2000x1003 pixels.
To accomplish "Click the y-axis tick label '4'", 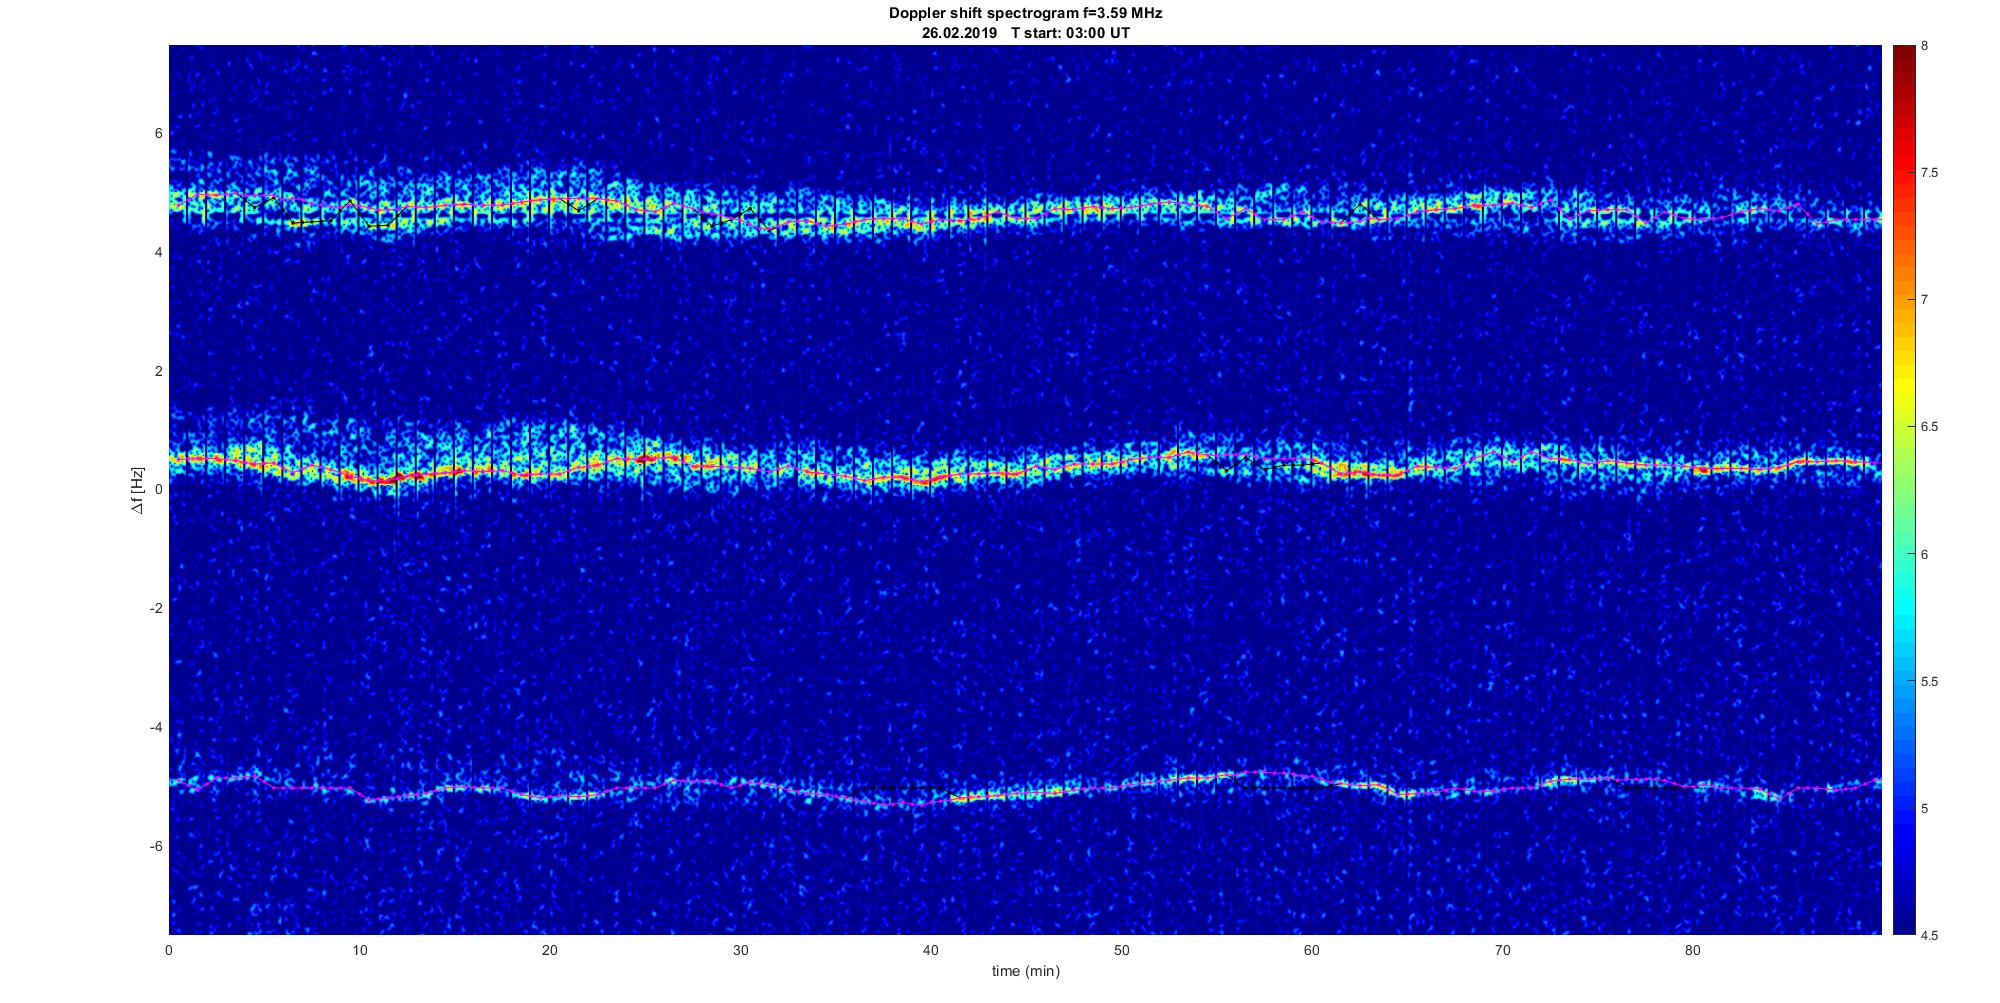I will [x=159, y=253].
